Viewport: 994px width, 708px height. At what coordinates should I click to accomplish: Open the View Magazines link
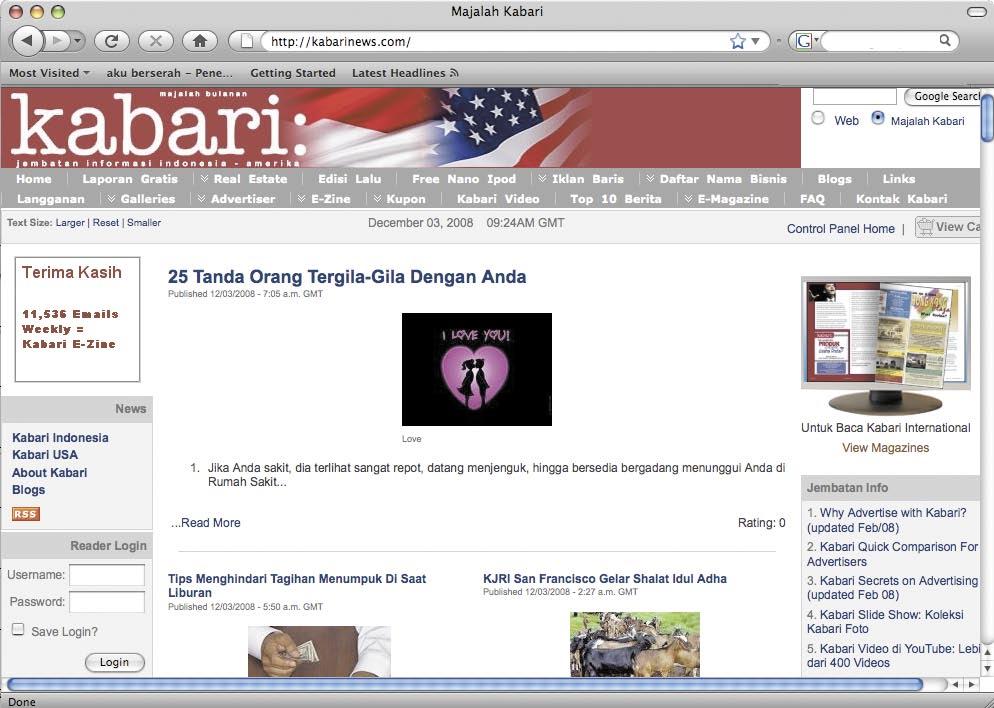(x=886, y=447)
